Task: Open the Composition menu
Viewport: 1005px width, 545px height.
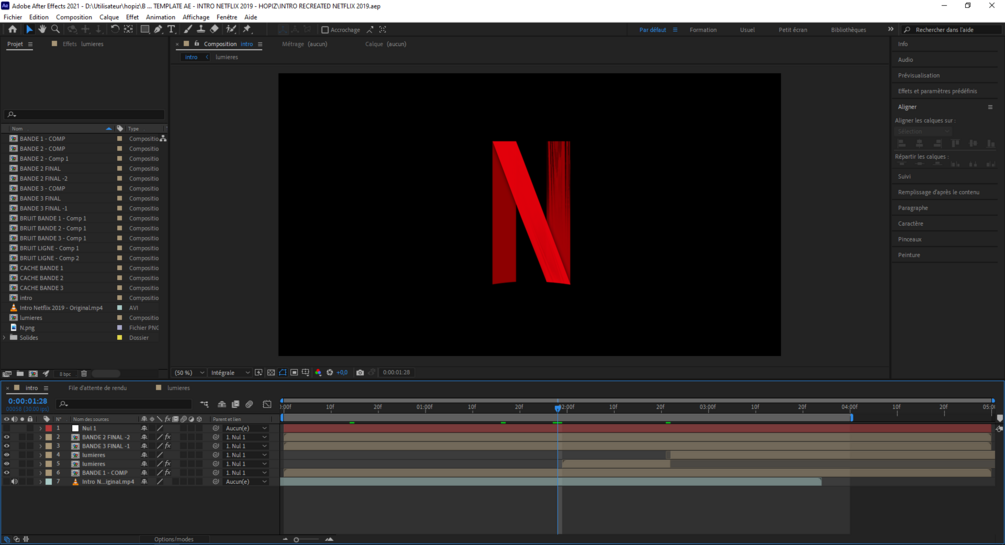Action: pos(74,17)
